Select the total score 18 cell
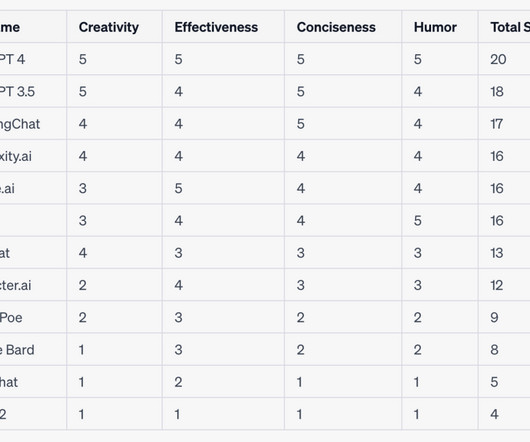The width and height of the screenshot is (530, 442). (x=497, y=92)
